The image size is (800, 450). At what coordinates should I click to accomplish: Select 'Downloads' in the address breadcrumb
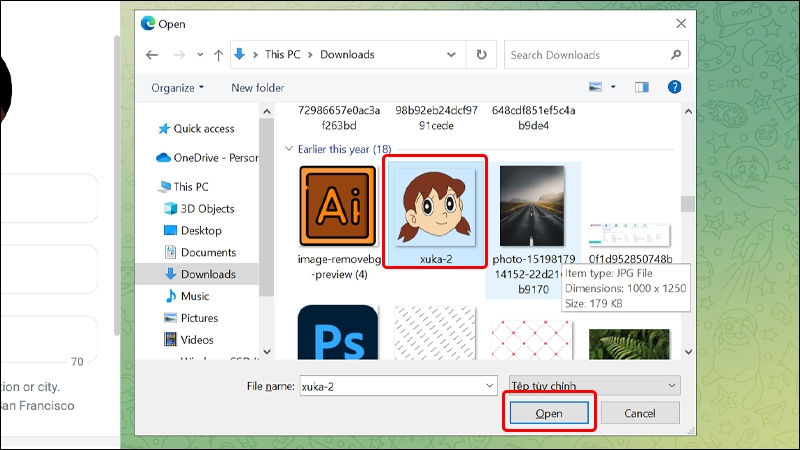(347, 54)
